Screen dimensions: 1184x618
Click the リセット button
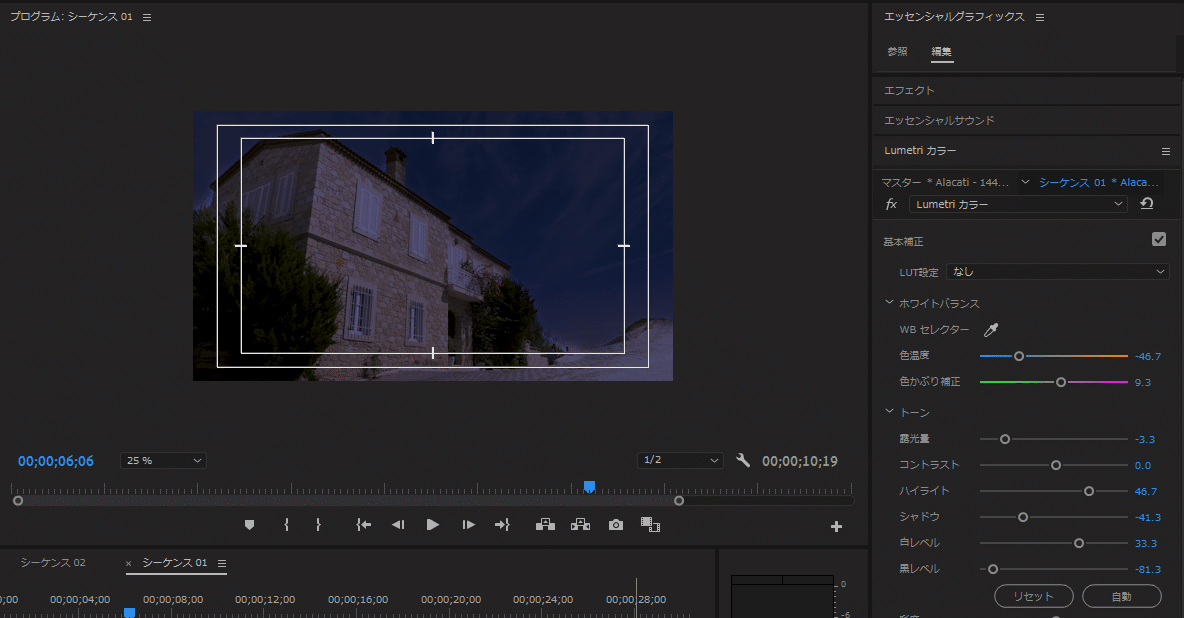pos(1034,596)
